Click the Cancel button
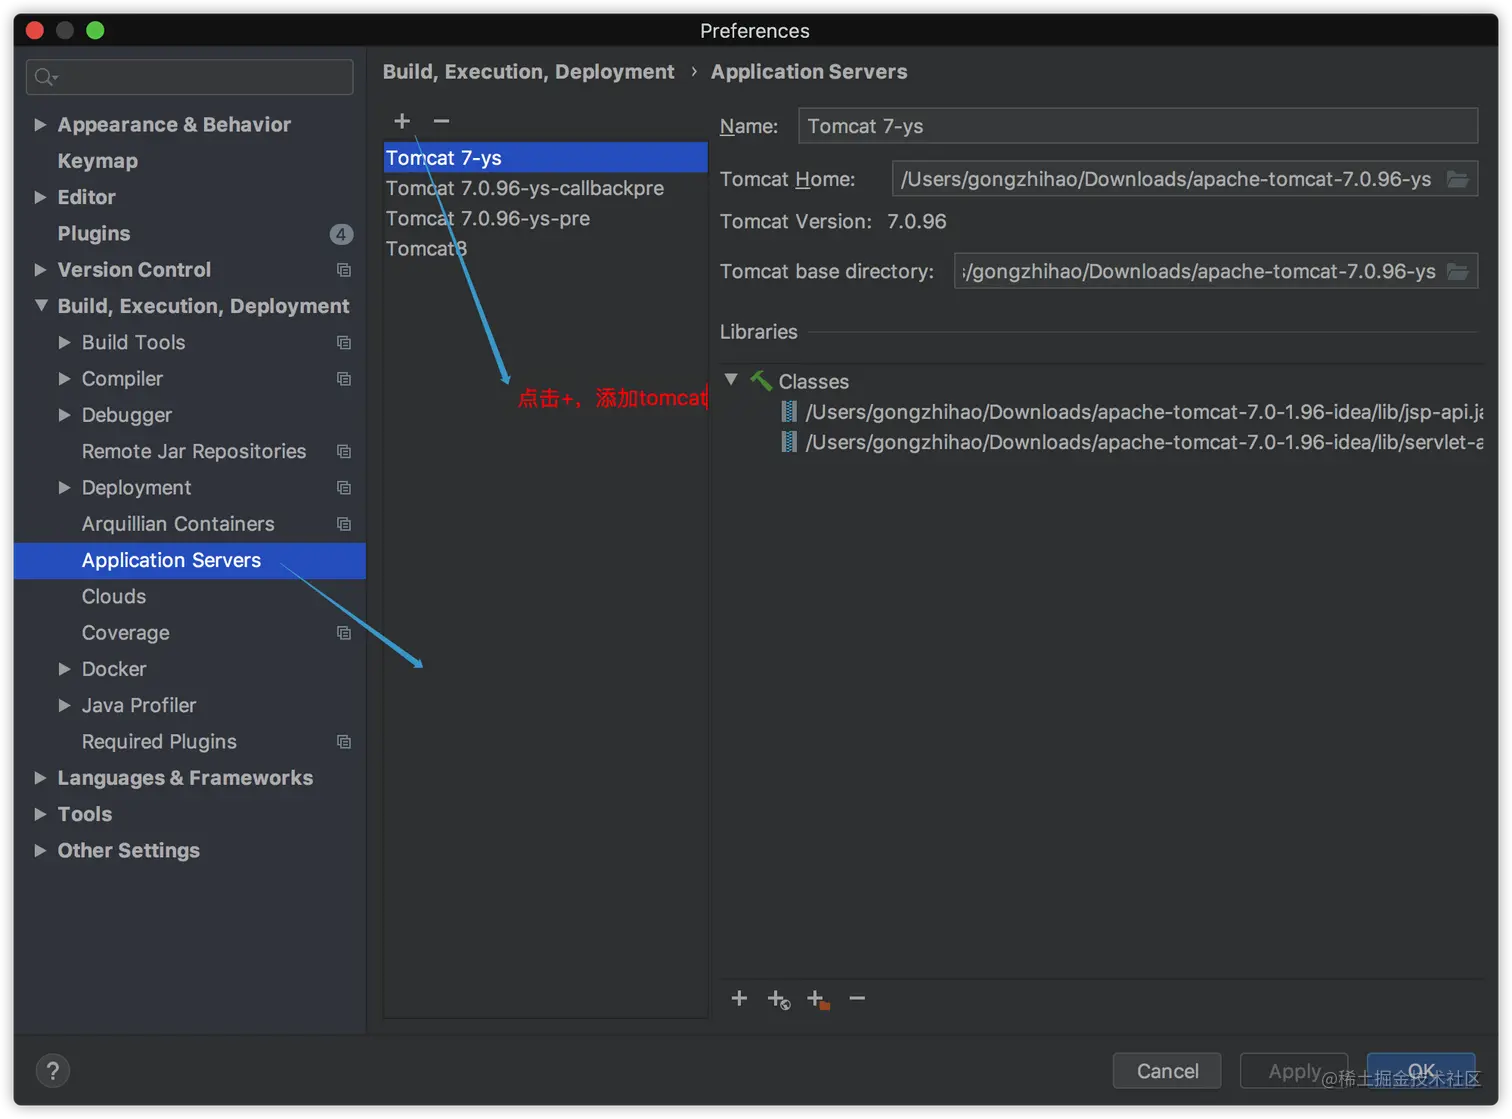 coord(1167,1071)
